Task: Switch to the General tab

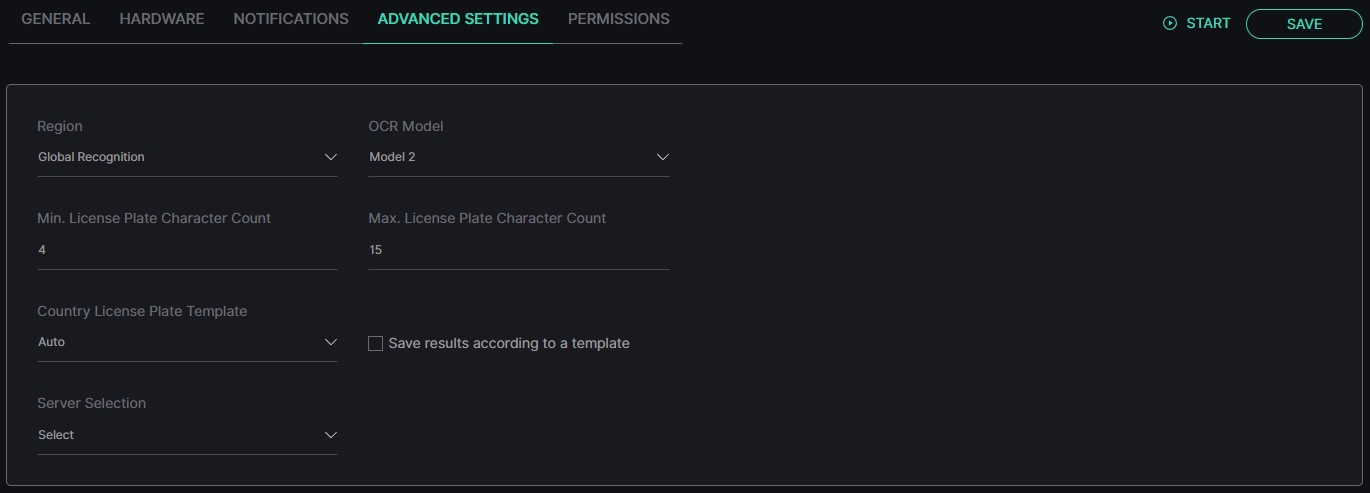Action: point(55,19)
